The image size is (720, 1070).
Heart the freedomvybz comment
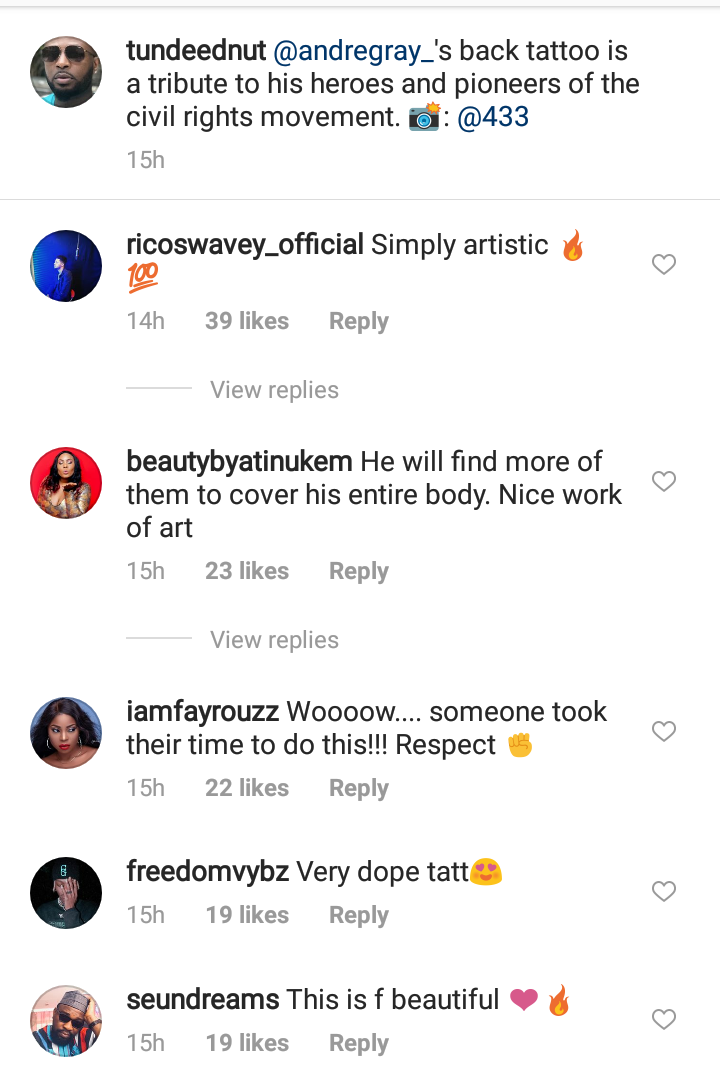point(664,891)
